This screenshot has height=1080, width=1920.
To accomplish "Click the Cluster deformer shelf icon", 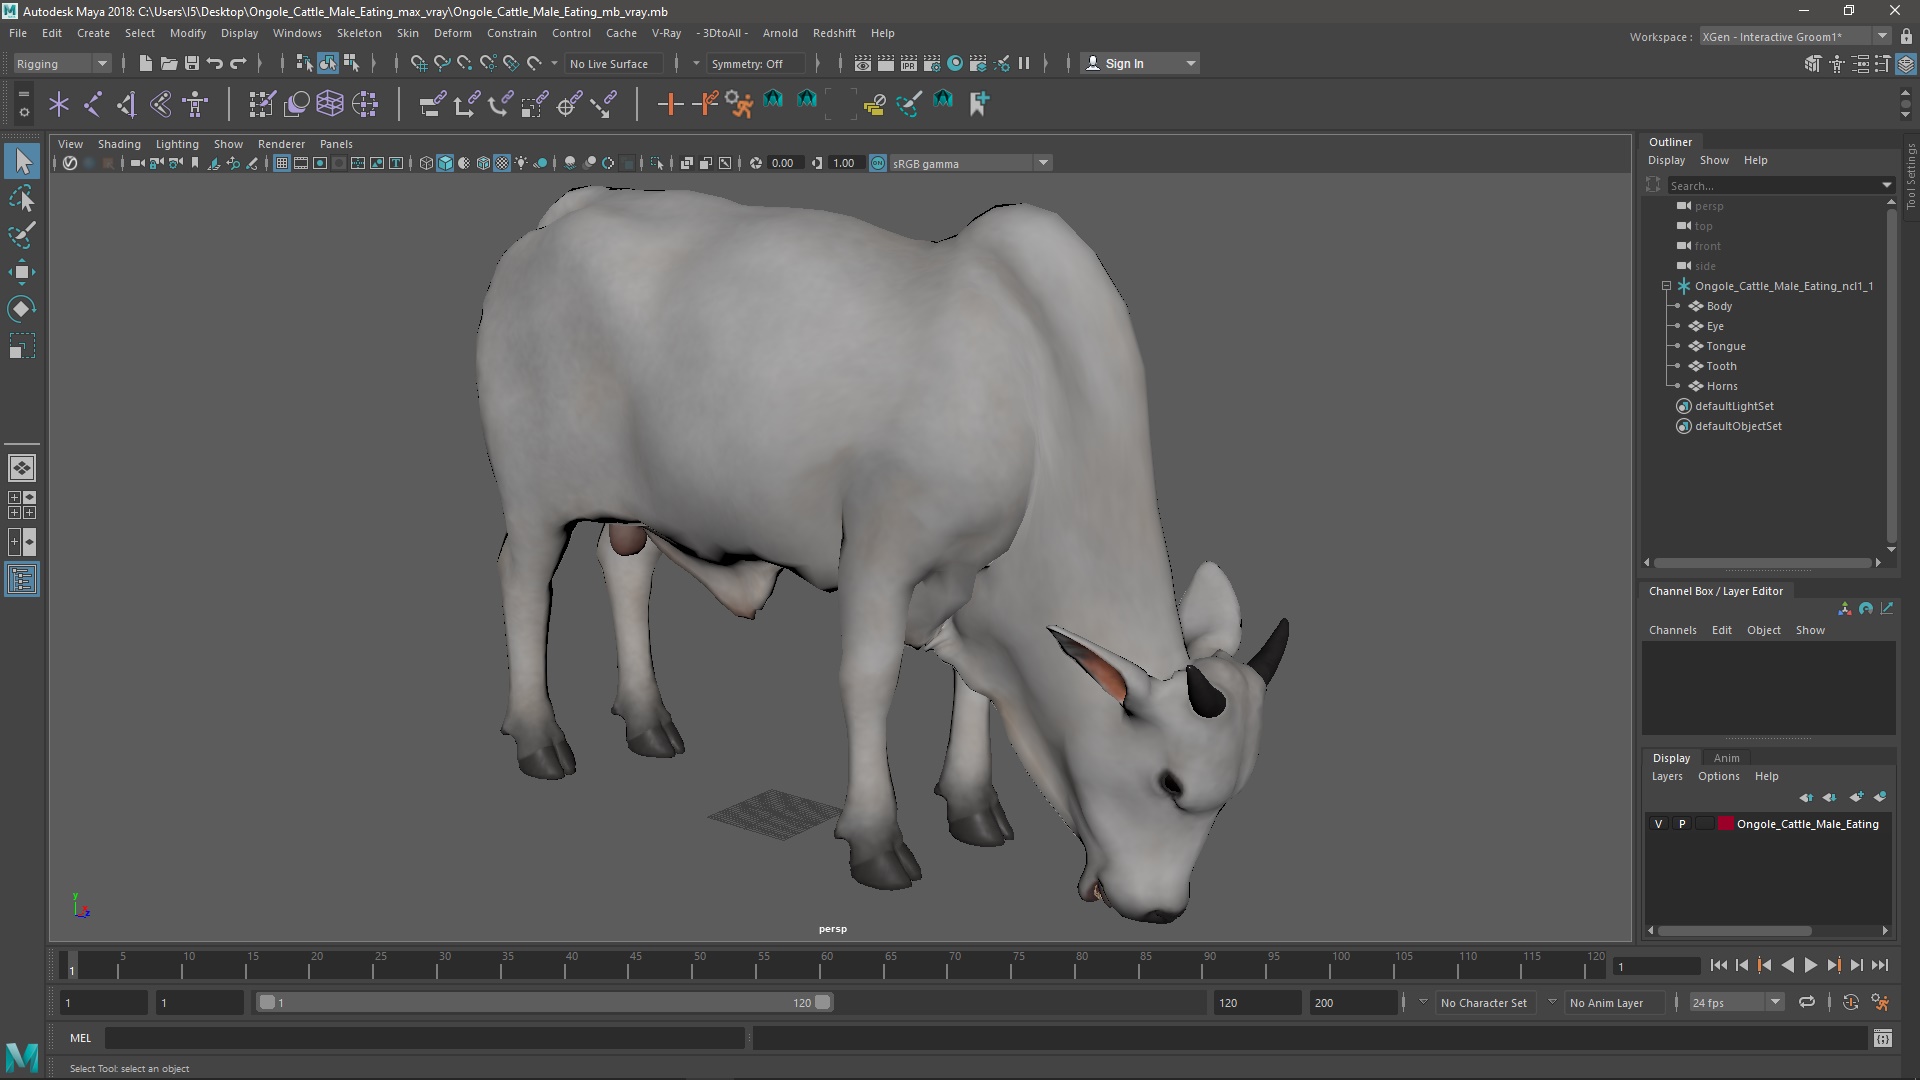I will click(x=365, y=103).
